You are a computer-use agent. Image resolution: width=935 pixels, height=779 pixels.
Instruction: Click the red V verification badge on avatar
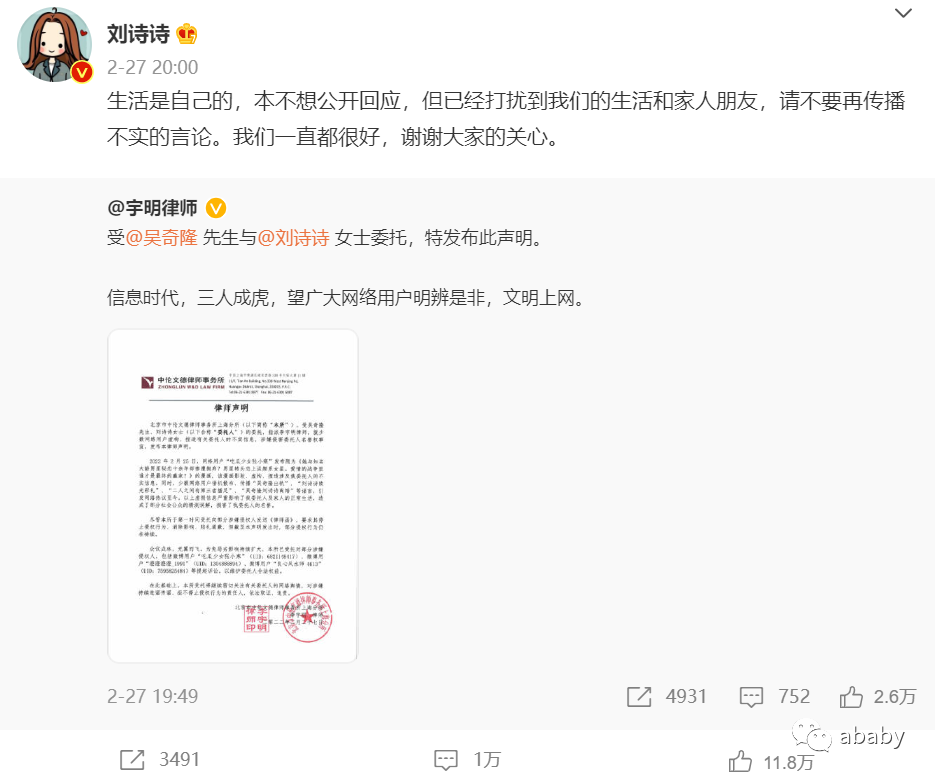coord(82,72)
